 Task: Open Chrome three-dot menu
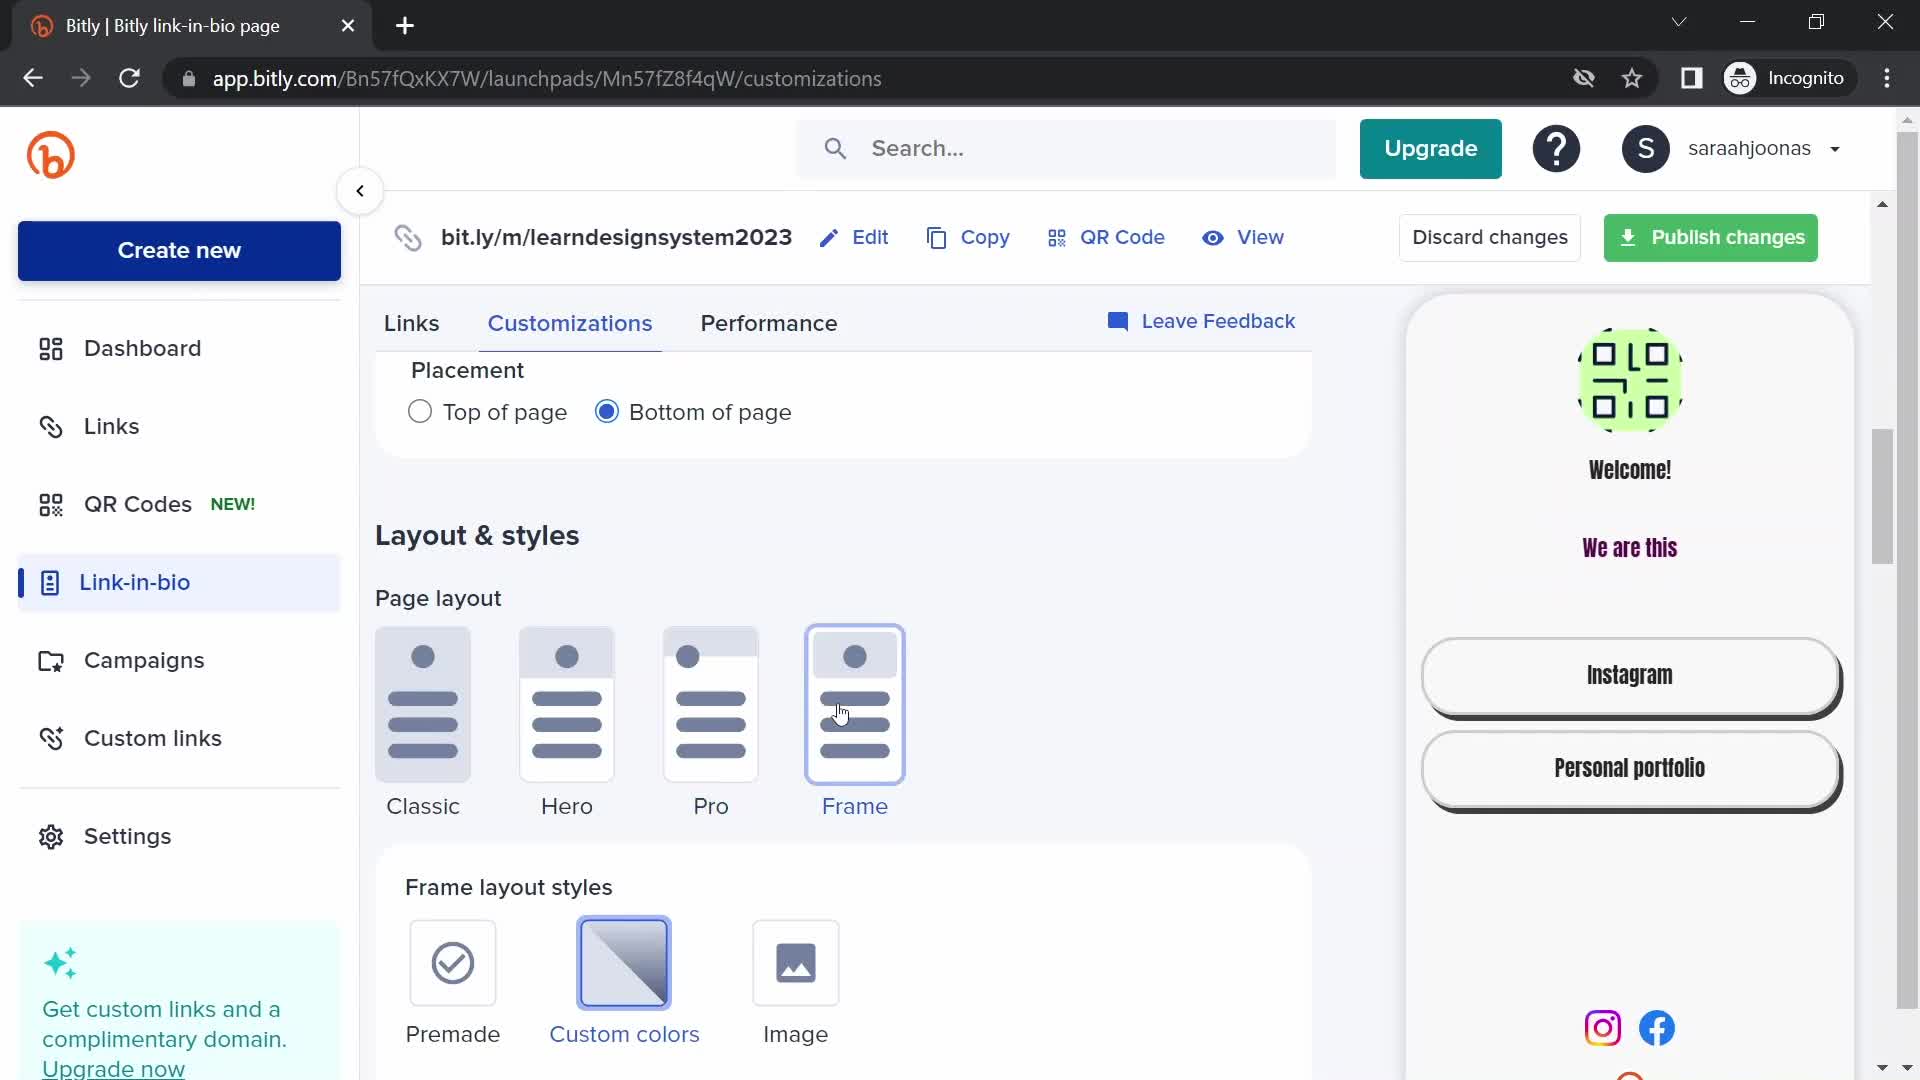pyautogui.click(x=1887, y=78)
